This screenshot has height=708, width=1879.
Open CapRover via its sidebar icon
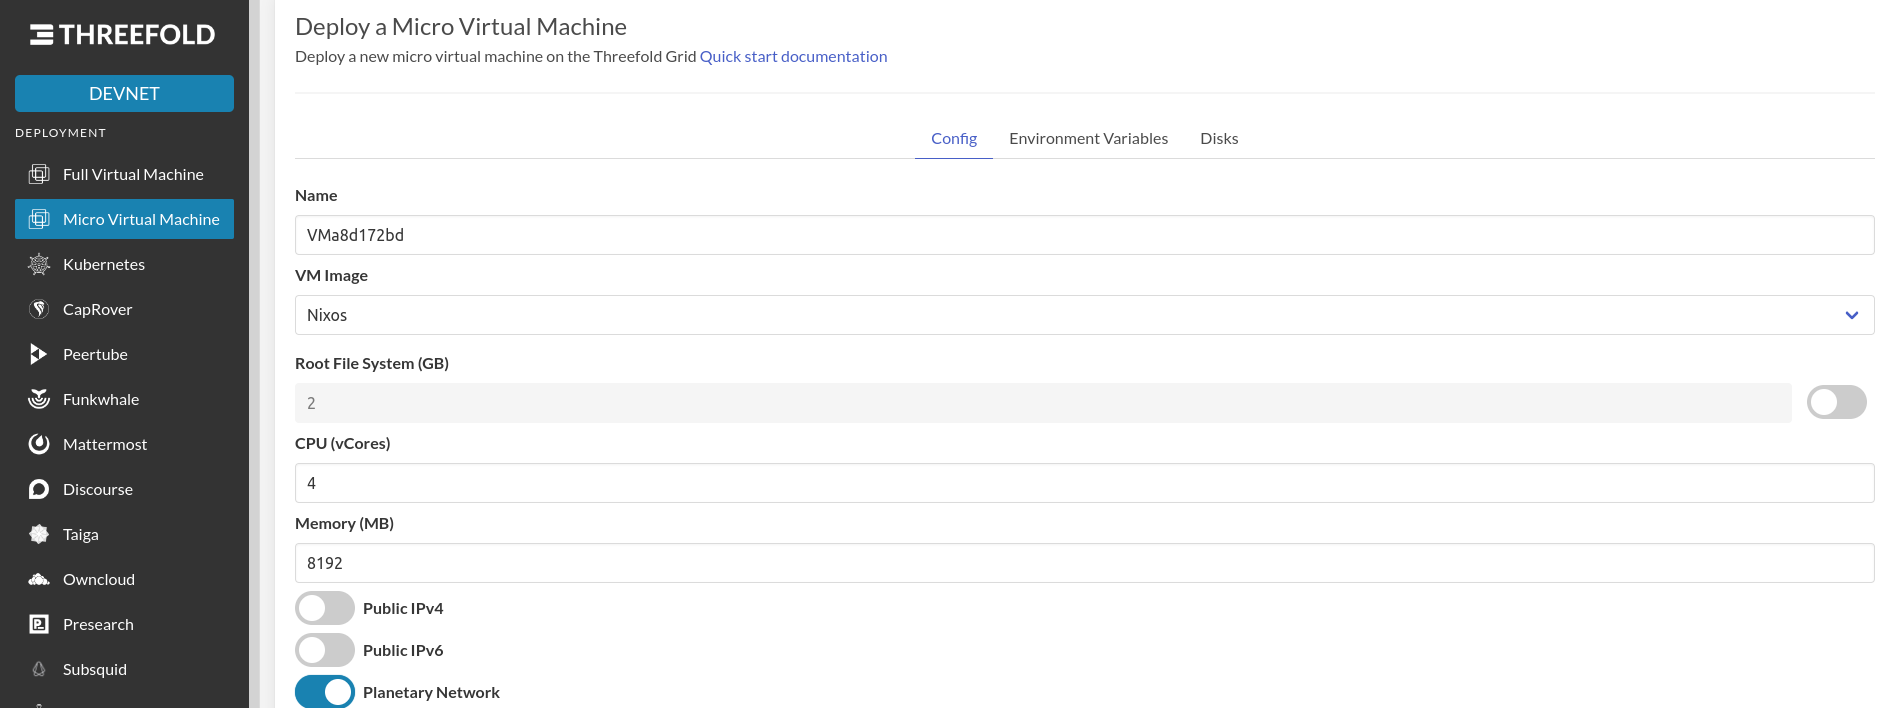[39, 309]
